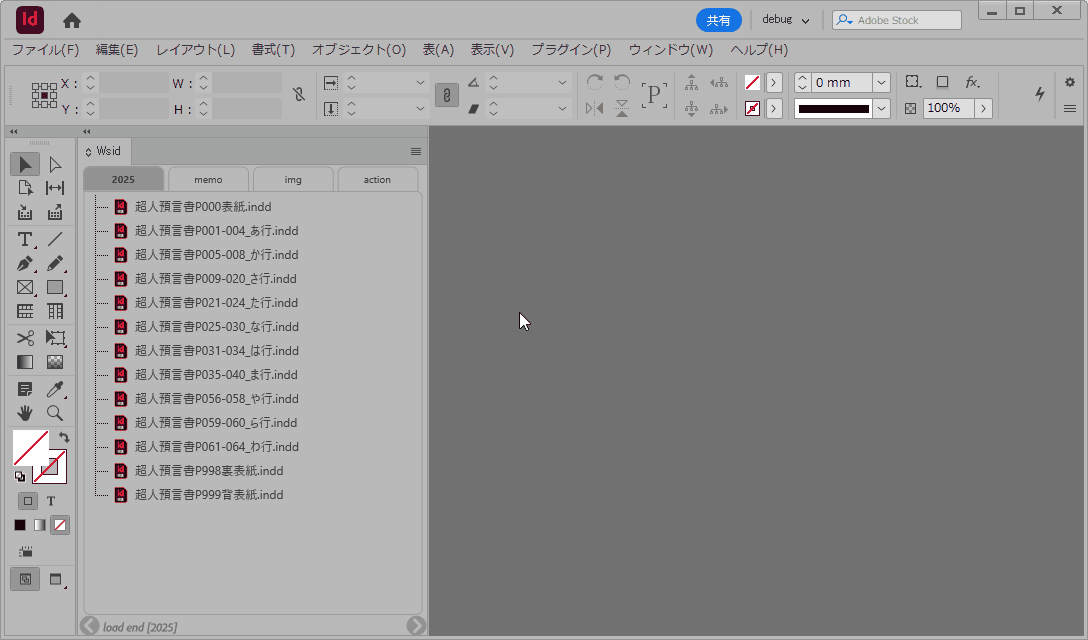
Task: Select the Zoom tool
Action: (x=55, y=412)
